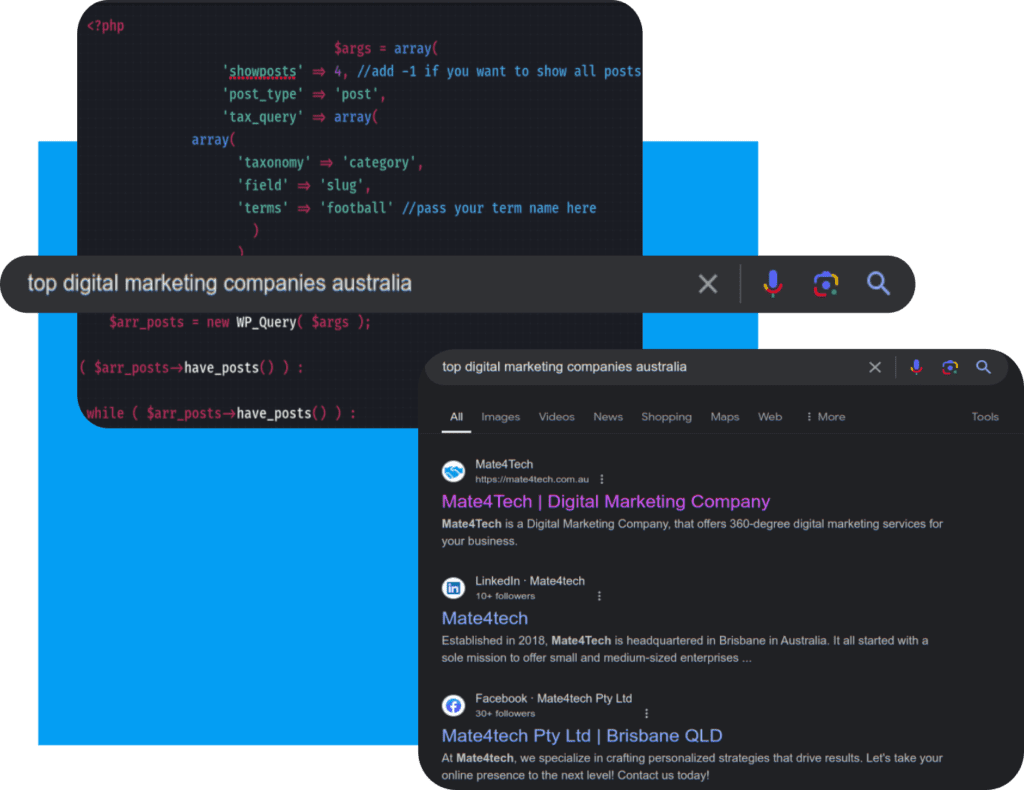Click the <?php opening tag

point(105,25)
